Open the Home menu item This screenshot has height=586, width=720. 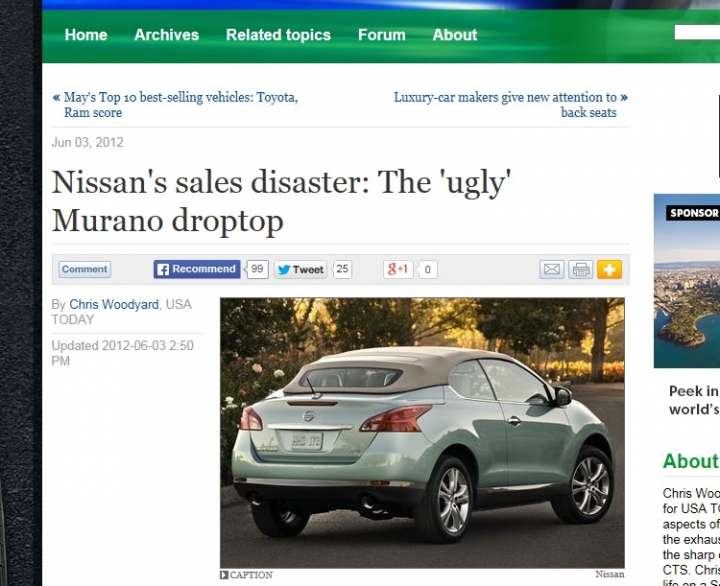click(86, 35)
